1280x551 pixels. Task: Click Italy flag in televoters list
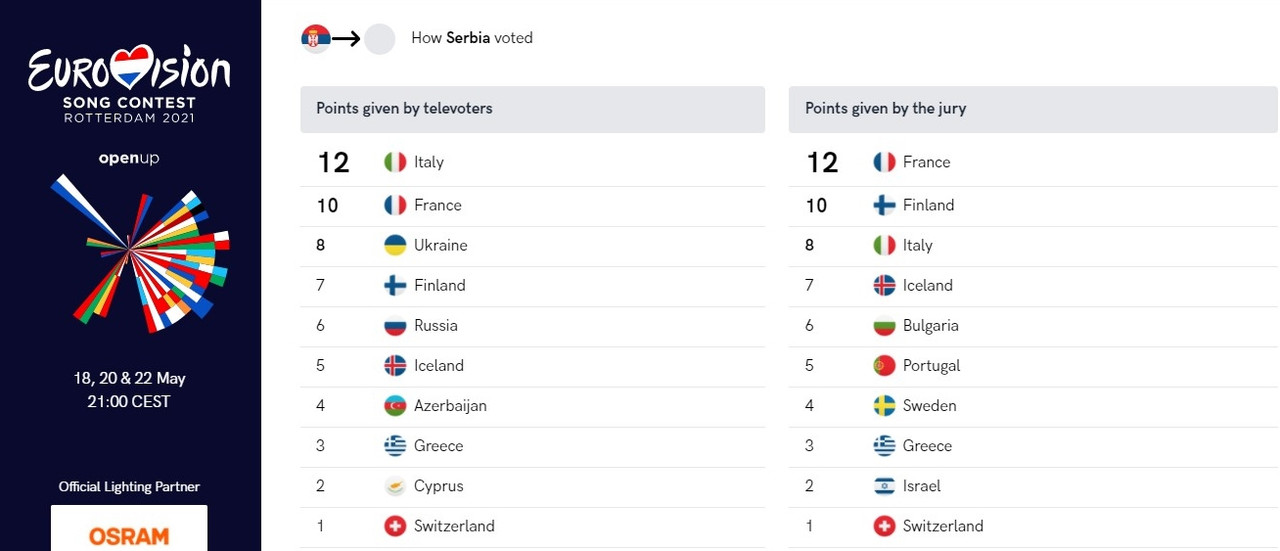point(395,162)
